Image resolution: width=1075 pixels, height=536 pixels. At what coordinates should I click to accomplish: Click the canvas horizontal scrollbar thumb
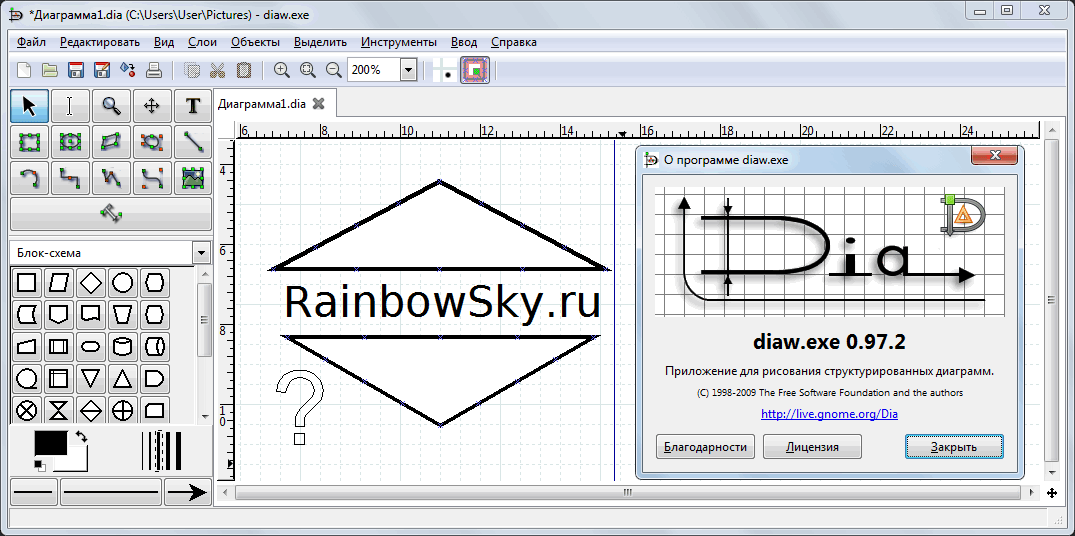627,492
